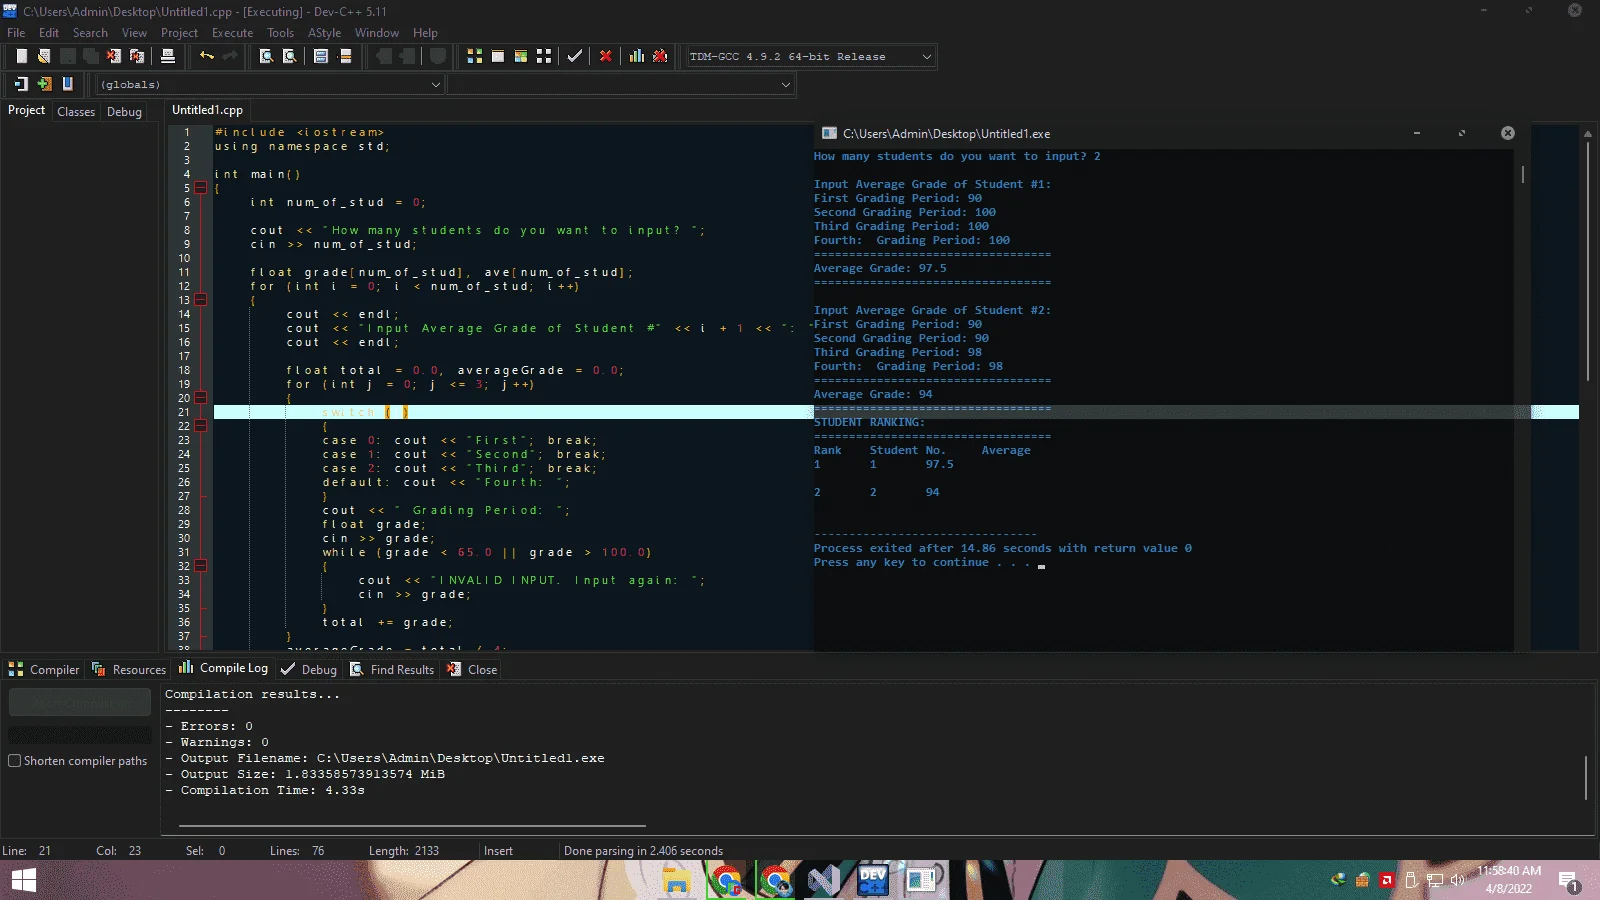Screen dimensions: 1600x900
Task: Click the code editor vertical scrollbar
Action: coord(1587,260)
